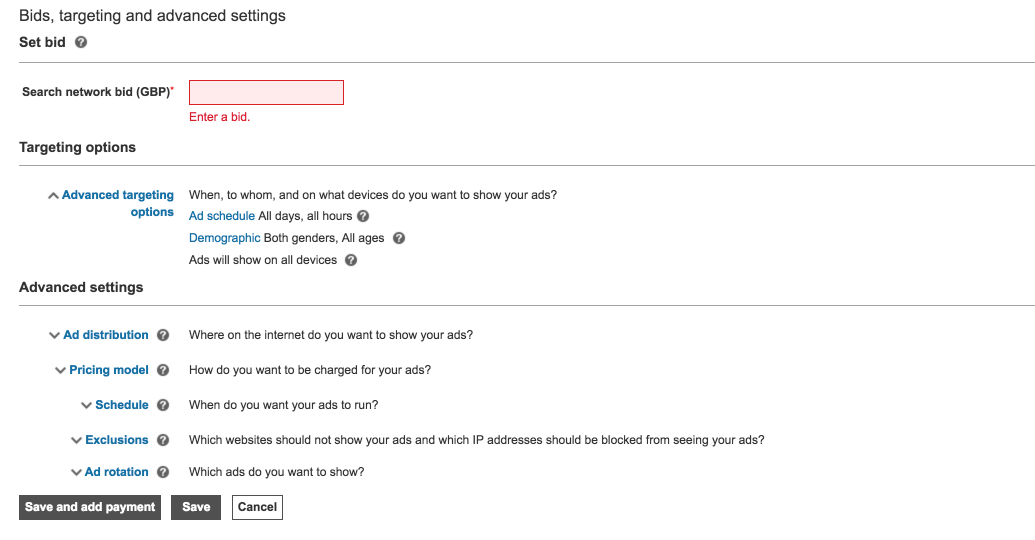Open the Exclusions help icon
The image size is (1035, 540).
pos(163,440)
